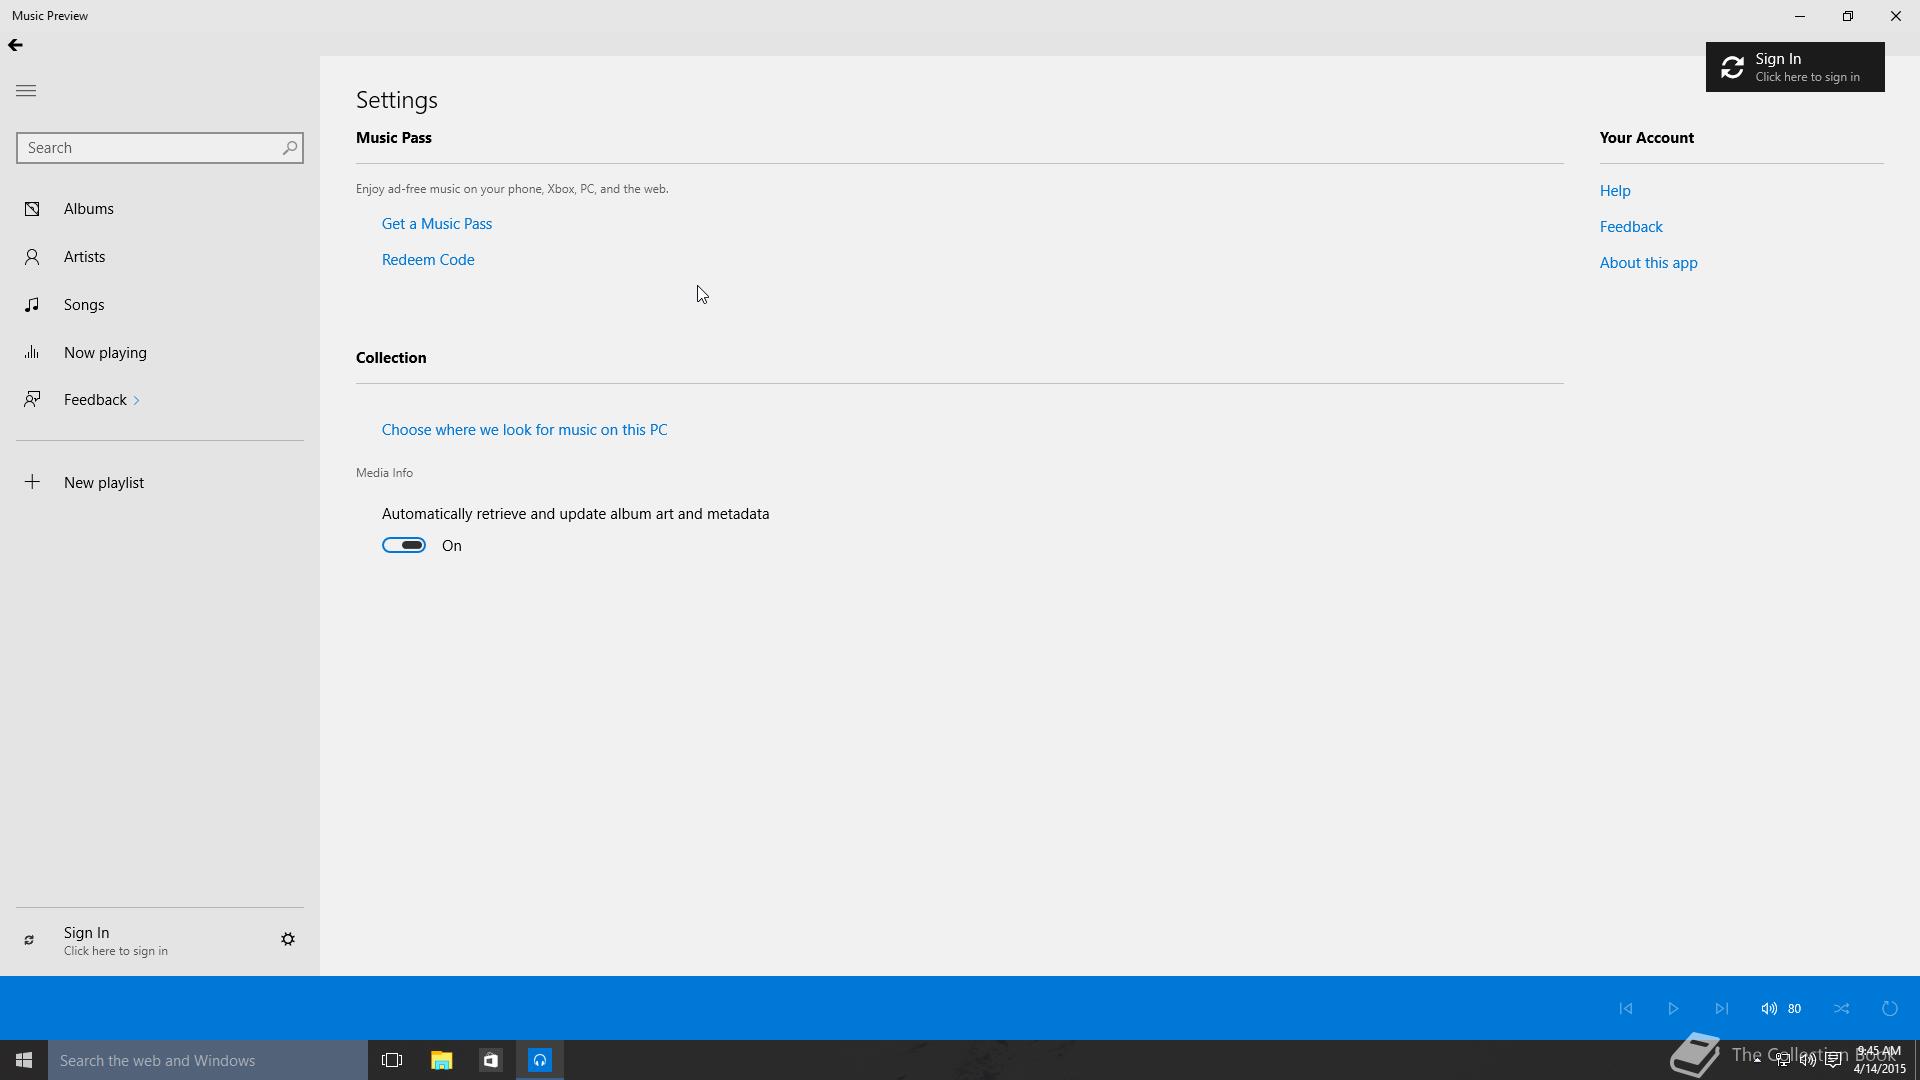
Task: Open File Explorer from the taskbar
Action: point(441,1060)
